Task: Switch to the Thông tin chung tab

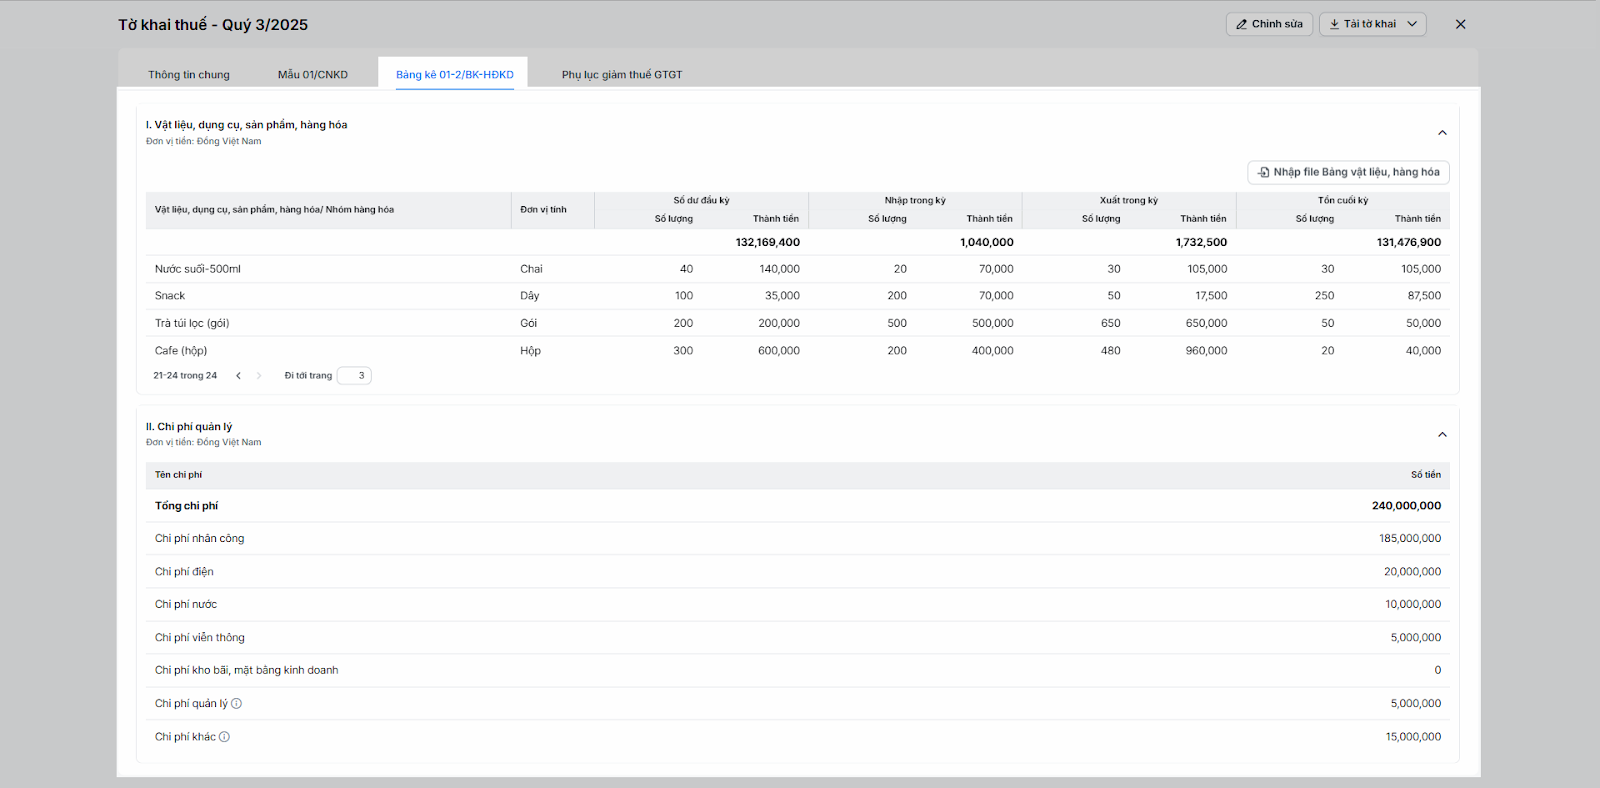Action: tap(189, 75)
